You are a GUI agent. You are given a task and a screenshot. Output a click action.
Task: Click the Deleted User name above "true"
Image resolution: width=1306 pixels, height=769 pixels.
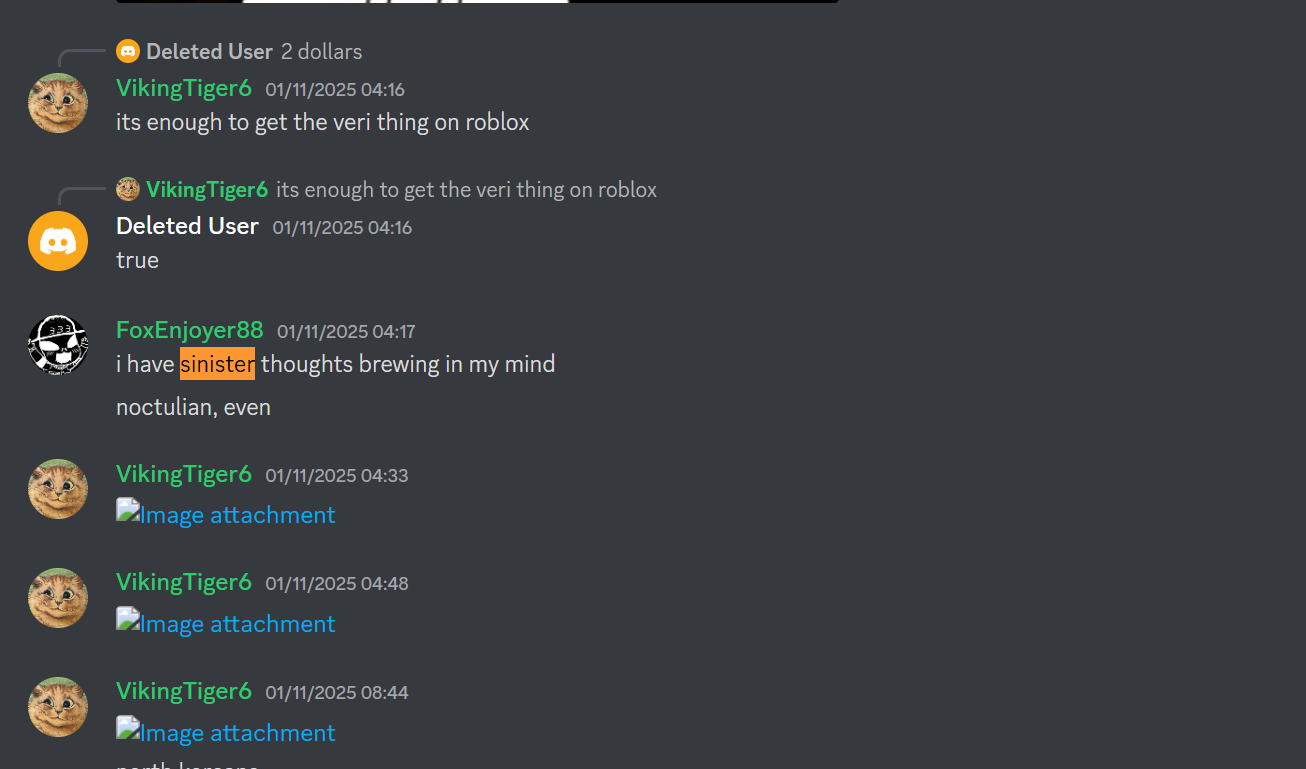(187, 226)
